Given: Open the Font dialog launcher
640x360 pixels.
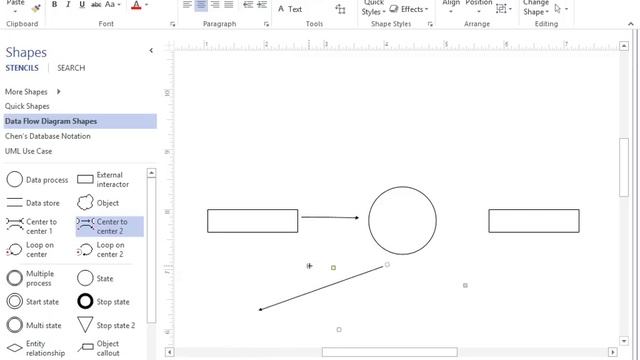Looking at the screenshot, I should coord(172,24).
